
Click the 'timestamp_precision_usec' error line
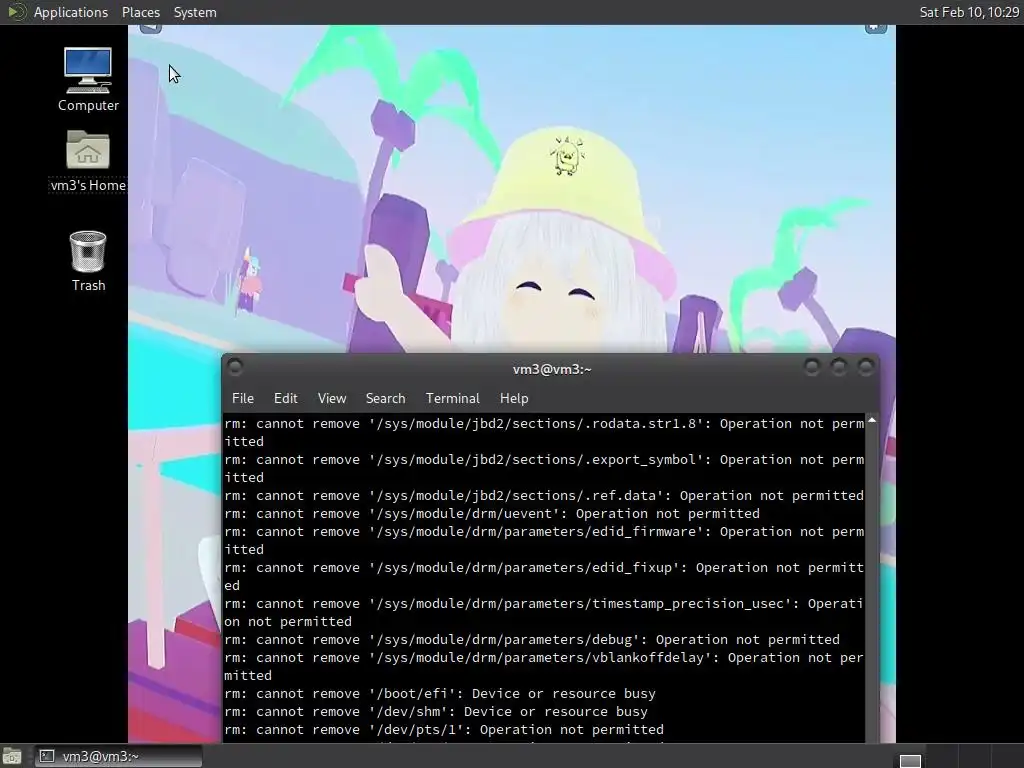click(x=544, y=613)
